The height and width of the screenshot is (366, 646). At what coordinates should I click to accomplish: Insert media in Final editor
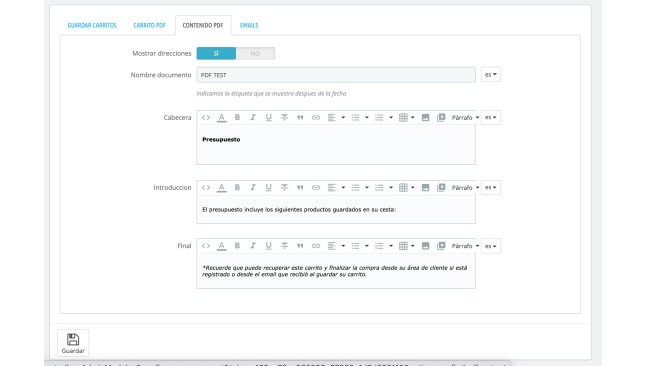pos(441,246)
